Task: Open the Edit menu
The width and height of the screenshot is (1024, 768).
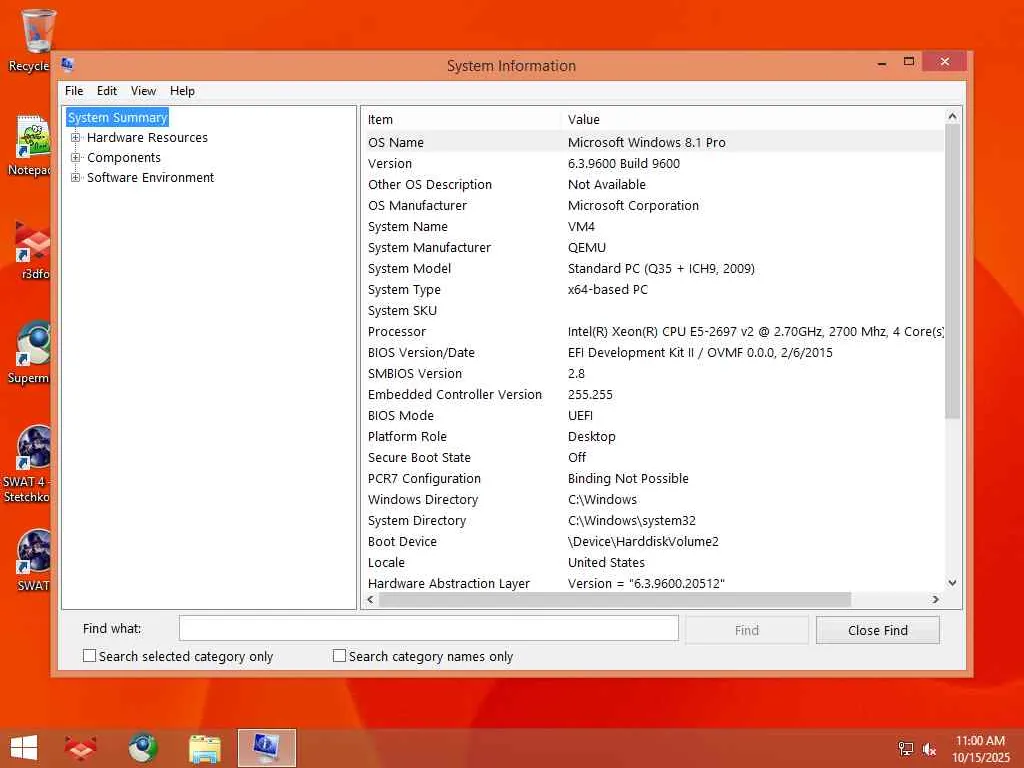Action: click(106, 91)
